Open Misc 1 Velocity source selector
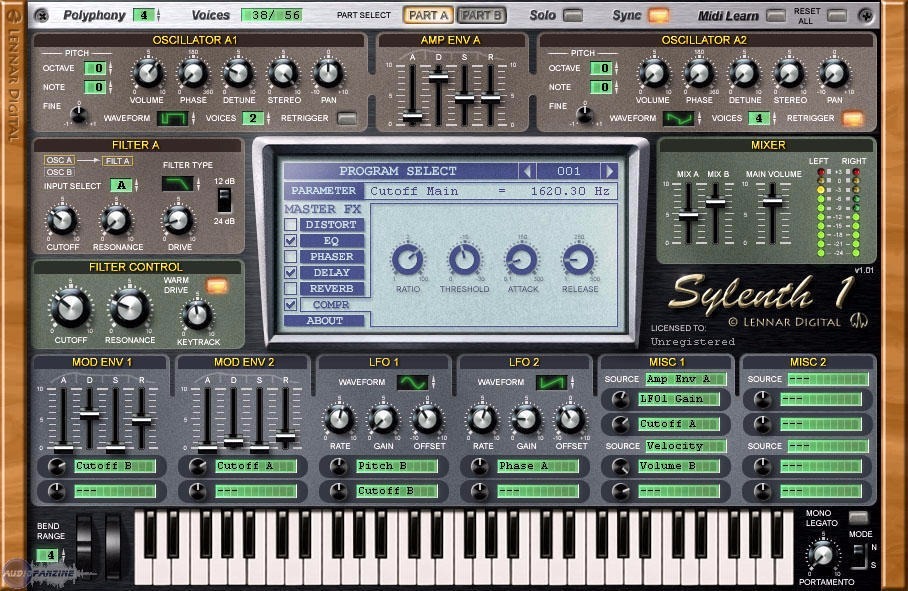 pos(686,446)
